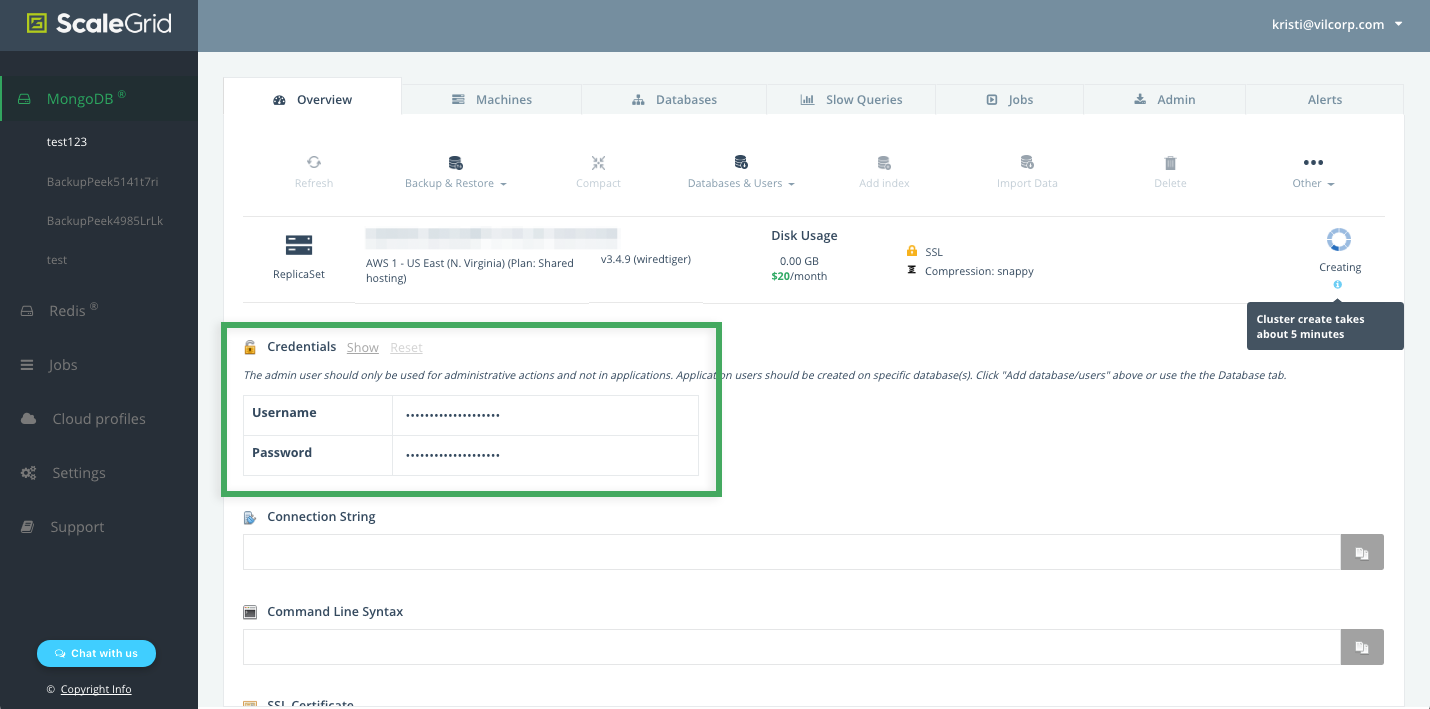This screenshot has height=709, width=1430.
Task: Click the Compression snappy icon
Action: pos(912,270)
